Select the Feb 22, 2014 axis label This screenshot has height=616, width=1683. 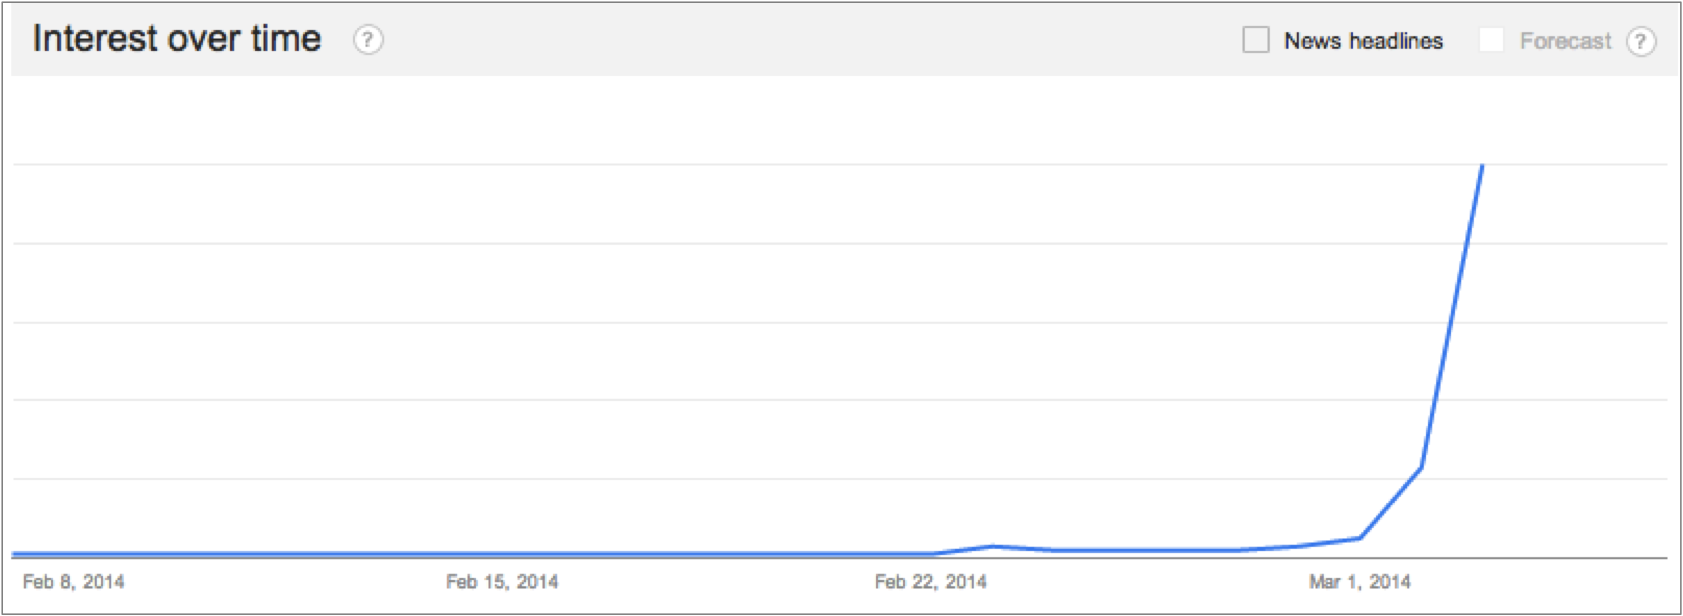tap(930, 581)
